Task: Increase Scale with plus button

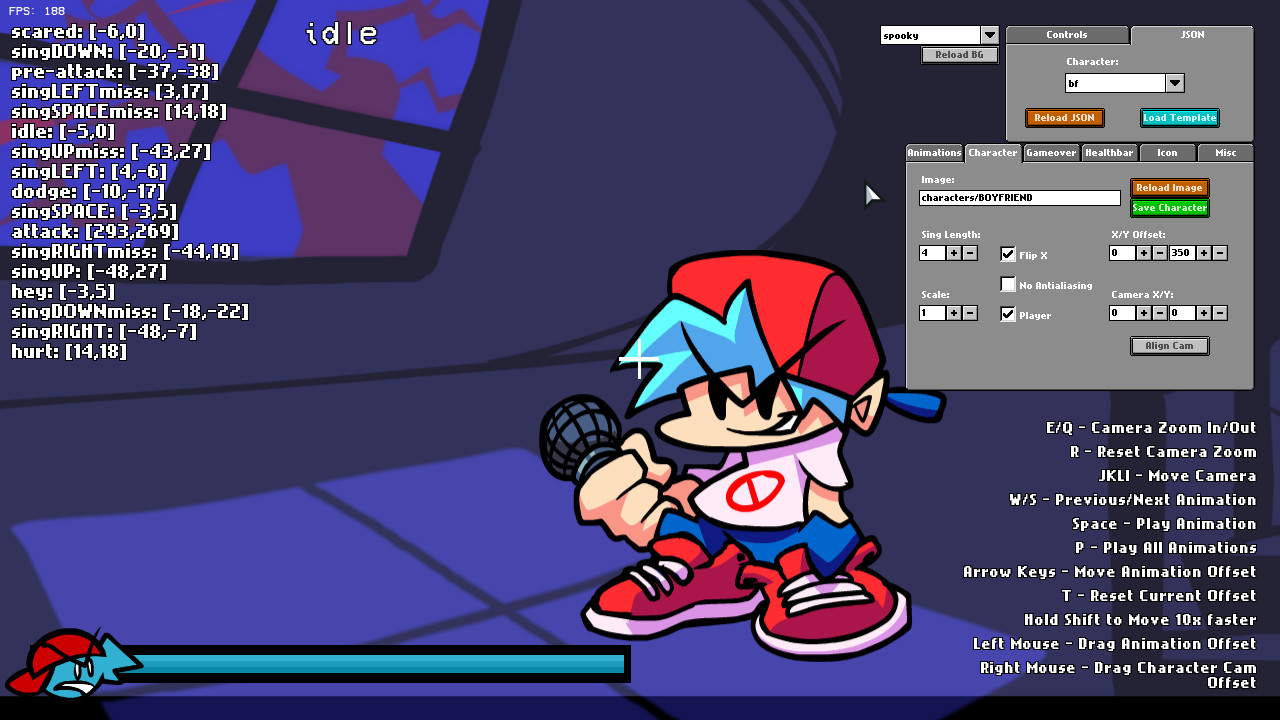Action: point(954,313)
